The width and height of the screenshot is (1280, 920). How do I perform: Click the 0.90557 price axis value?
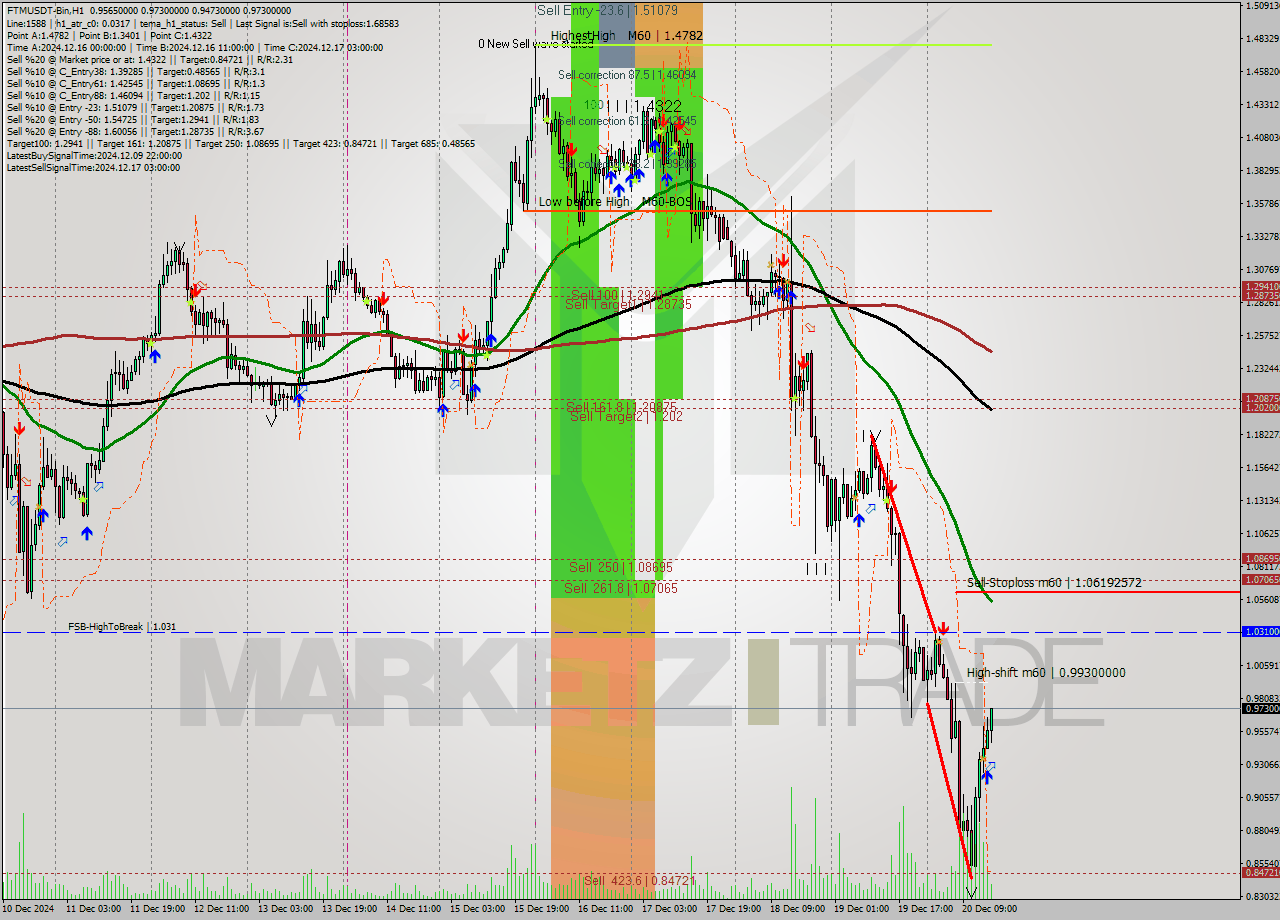1263,797
